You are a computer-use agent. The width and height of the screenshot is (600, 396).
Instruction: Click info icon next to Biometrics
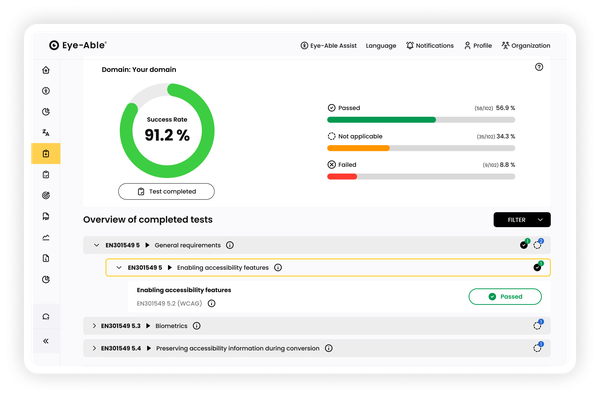[x=196, y=326]
